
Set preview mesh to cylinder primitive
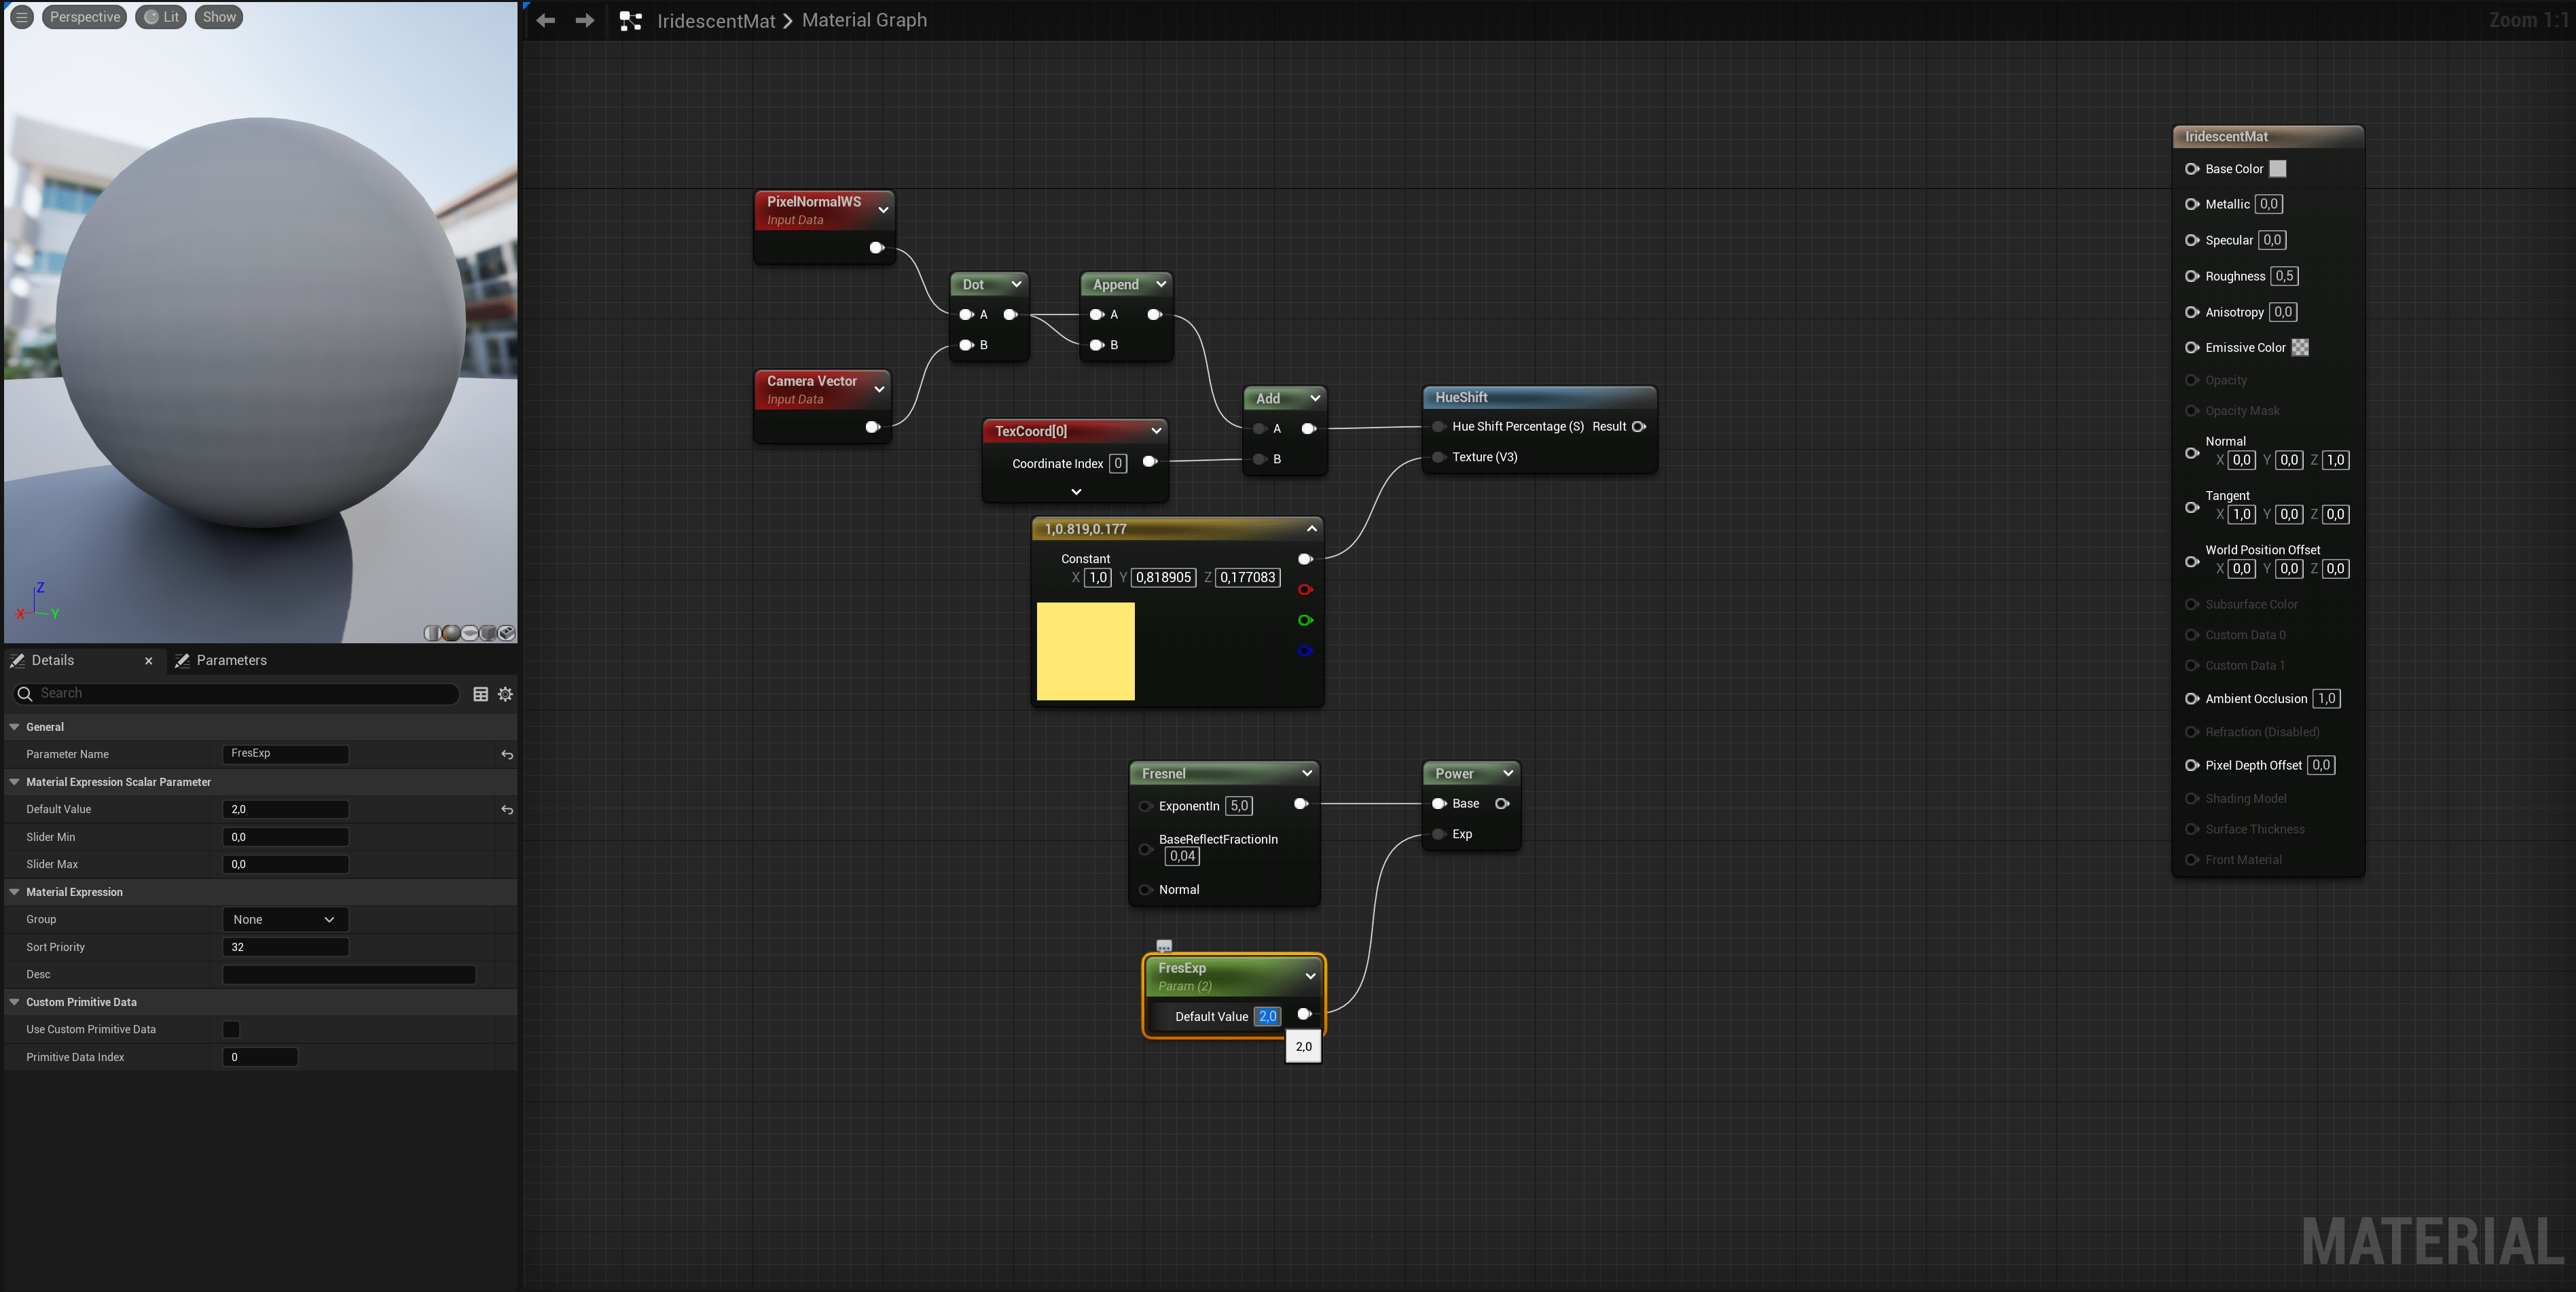(x=433, y=633)
